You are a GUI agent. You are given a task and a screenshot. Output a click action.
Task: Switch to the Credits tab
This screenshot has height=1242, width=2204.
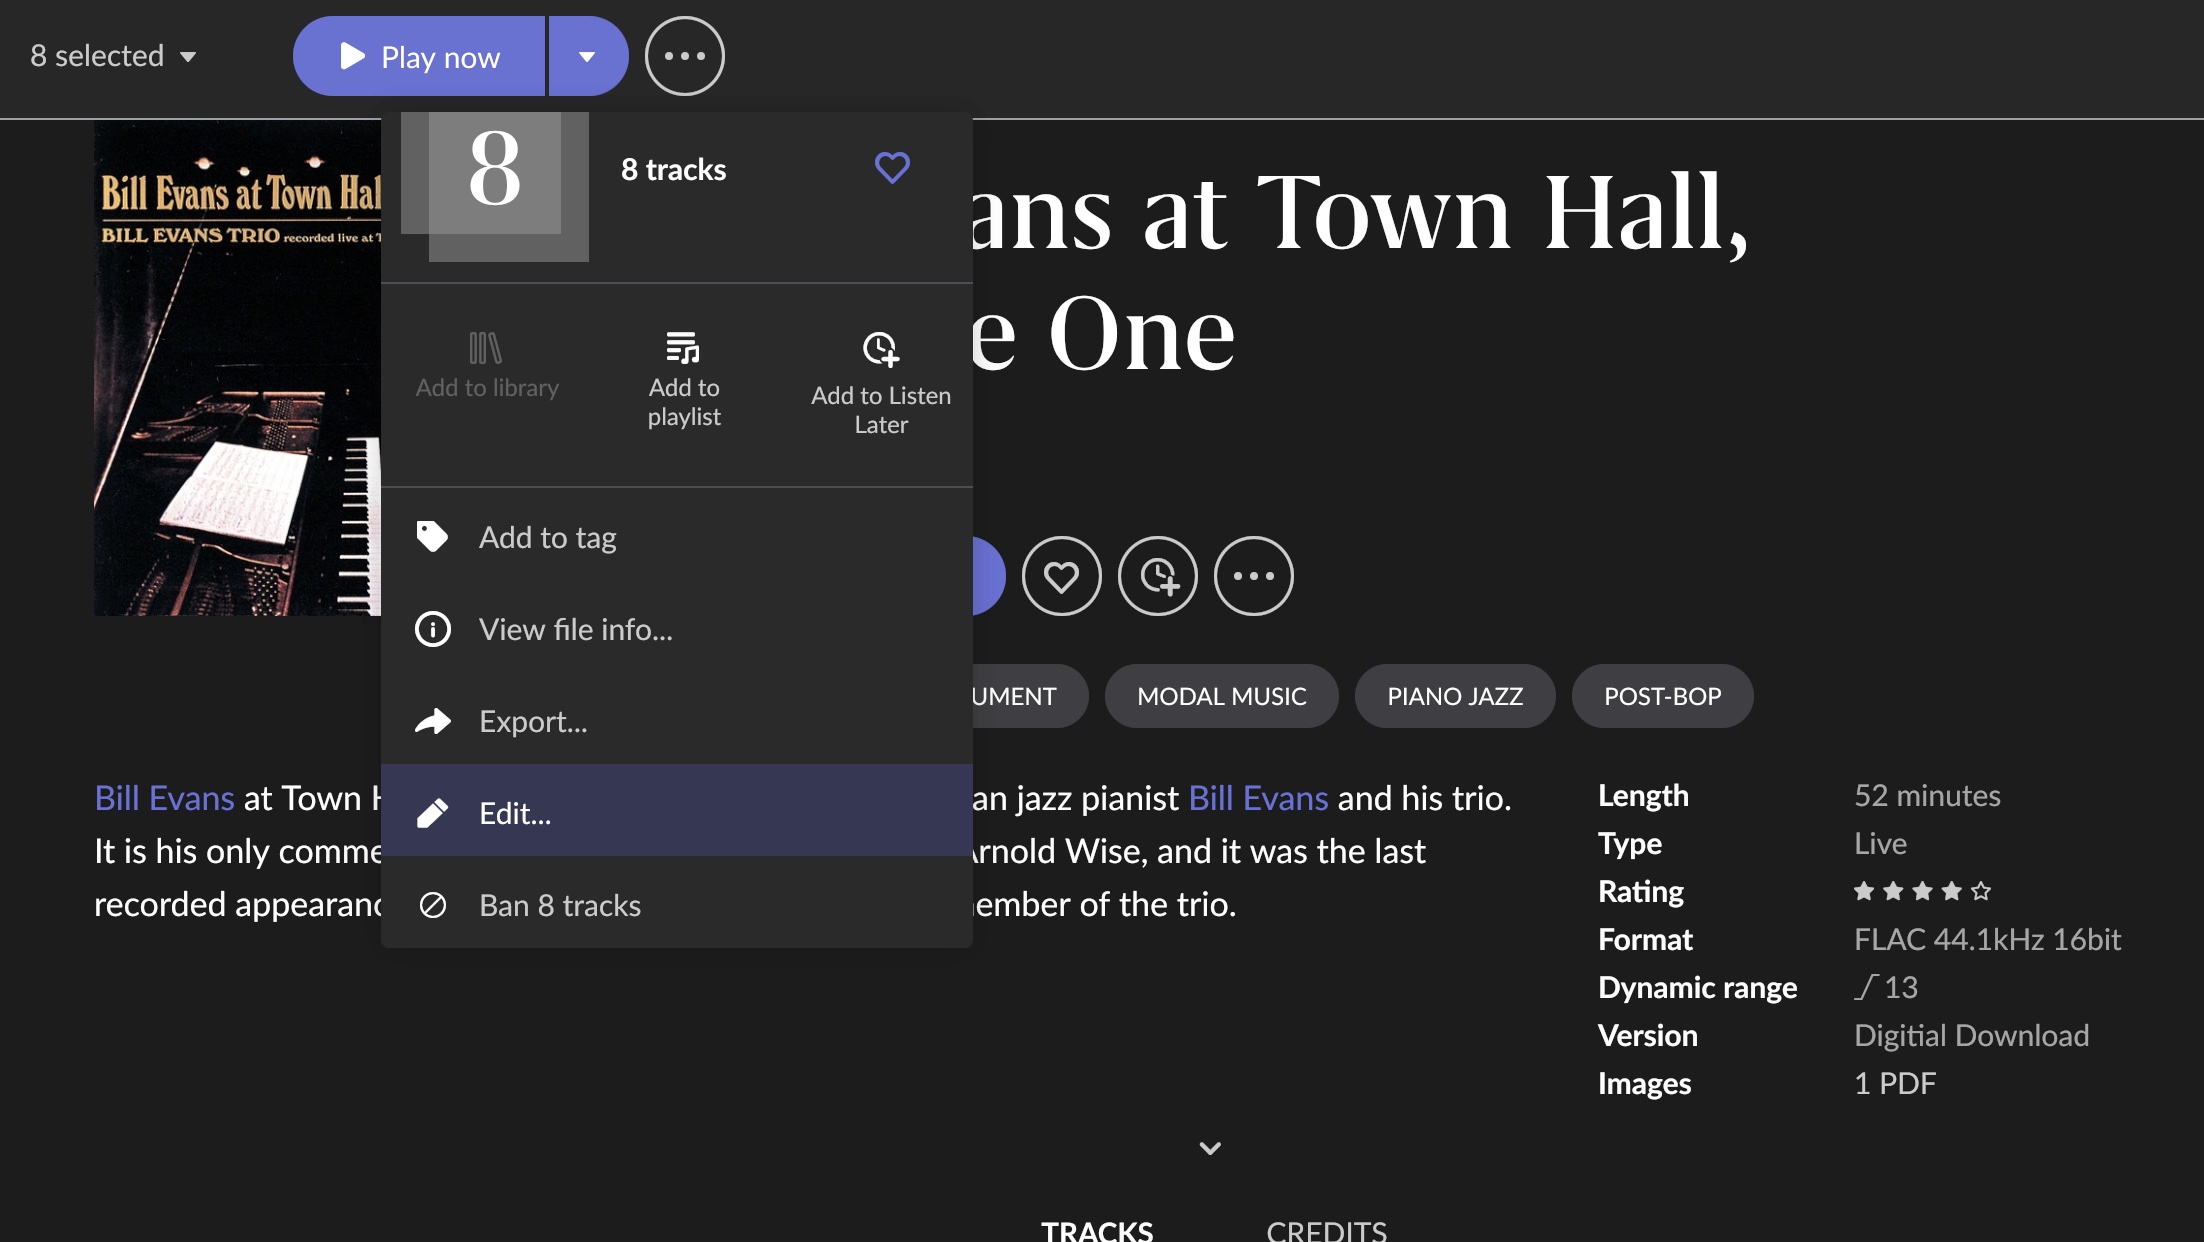click(1326, 1230)
